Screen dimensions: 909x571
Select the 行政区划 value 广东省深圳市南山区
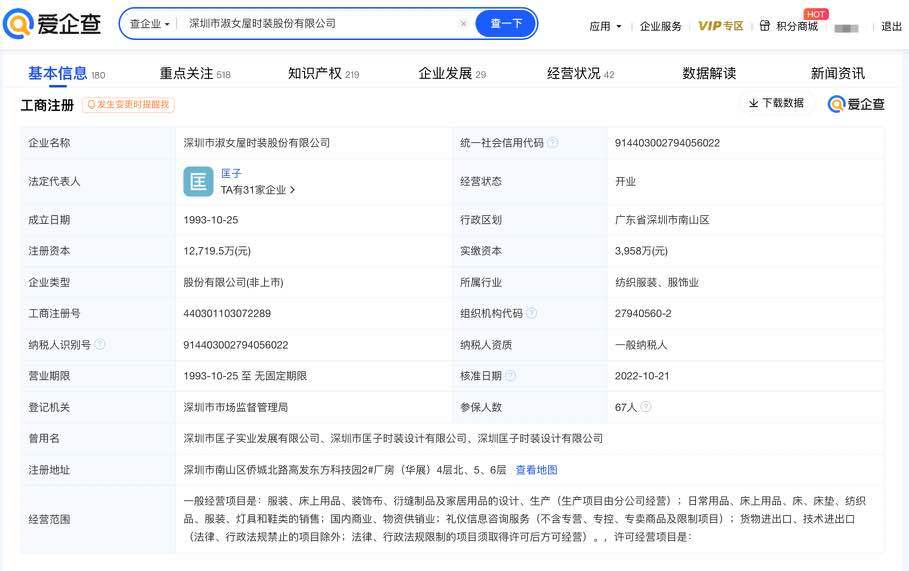(x=662, y=220)
